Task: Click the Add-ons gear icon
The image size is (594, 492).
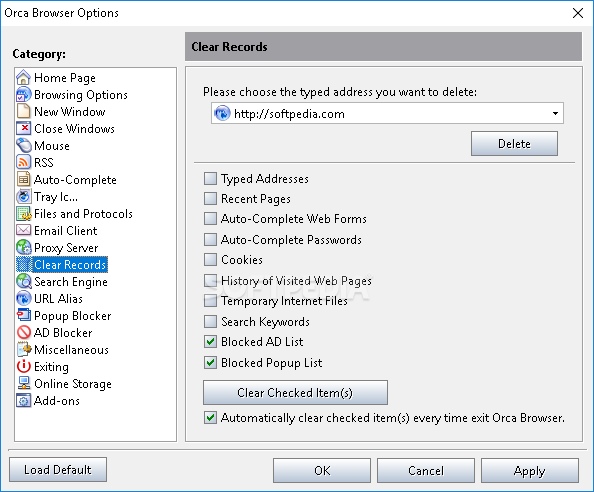Action: click(x=23, y=400)
